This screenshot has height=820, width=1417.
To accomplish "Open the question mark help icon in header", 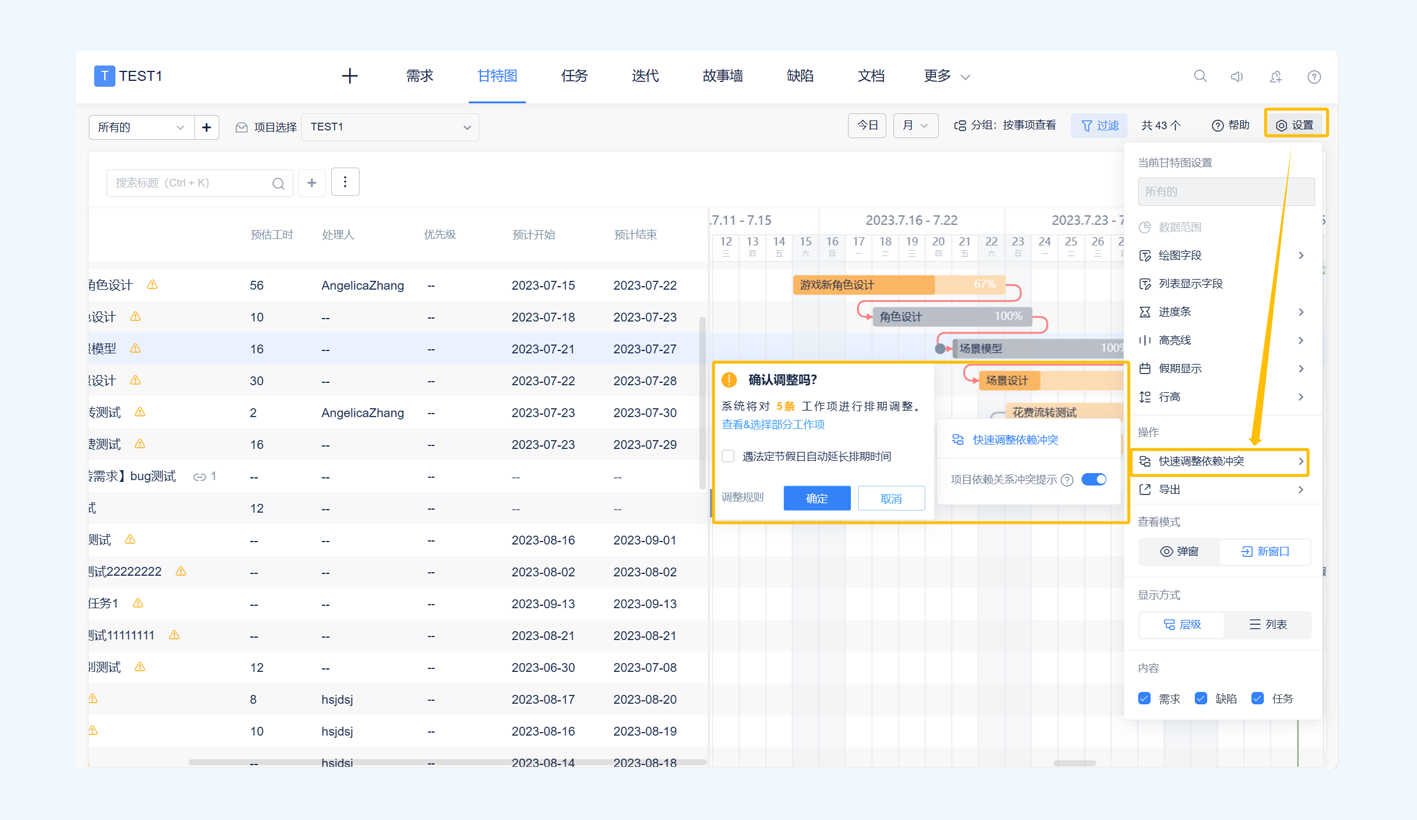I will [1314, 76].
